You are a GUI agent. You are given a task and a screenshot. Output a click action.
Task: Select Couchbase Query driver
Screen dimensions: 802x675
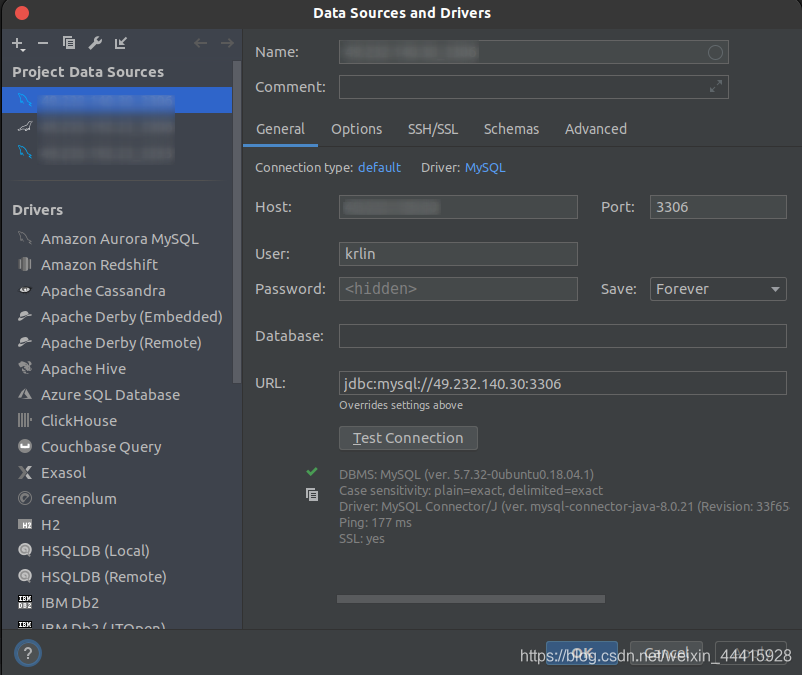tap(101, 447)
